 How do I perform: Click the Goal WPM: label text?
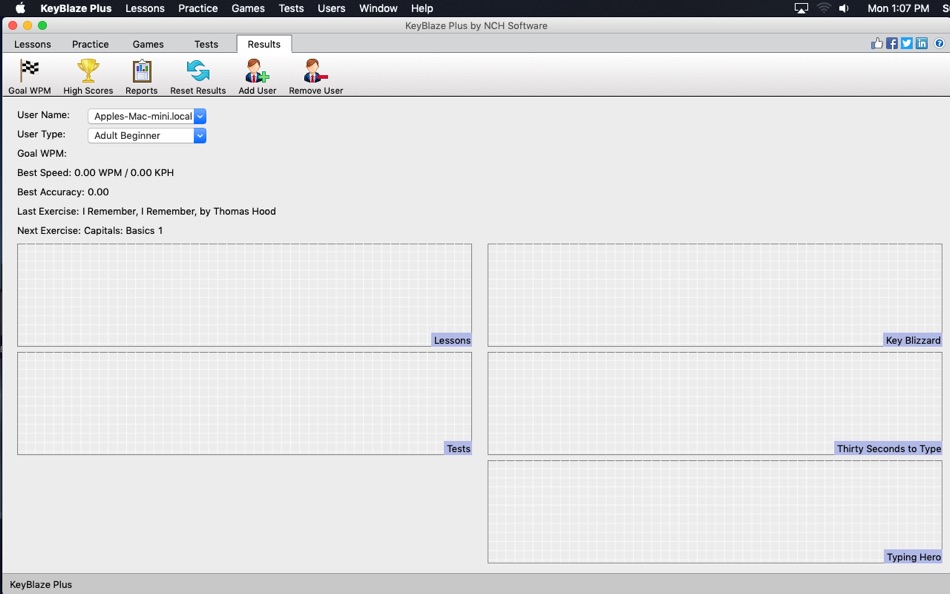(42, 153)
